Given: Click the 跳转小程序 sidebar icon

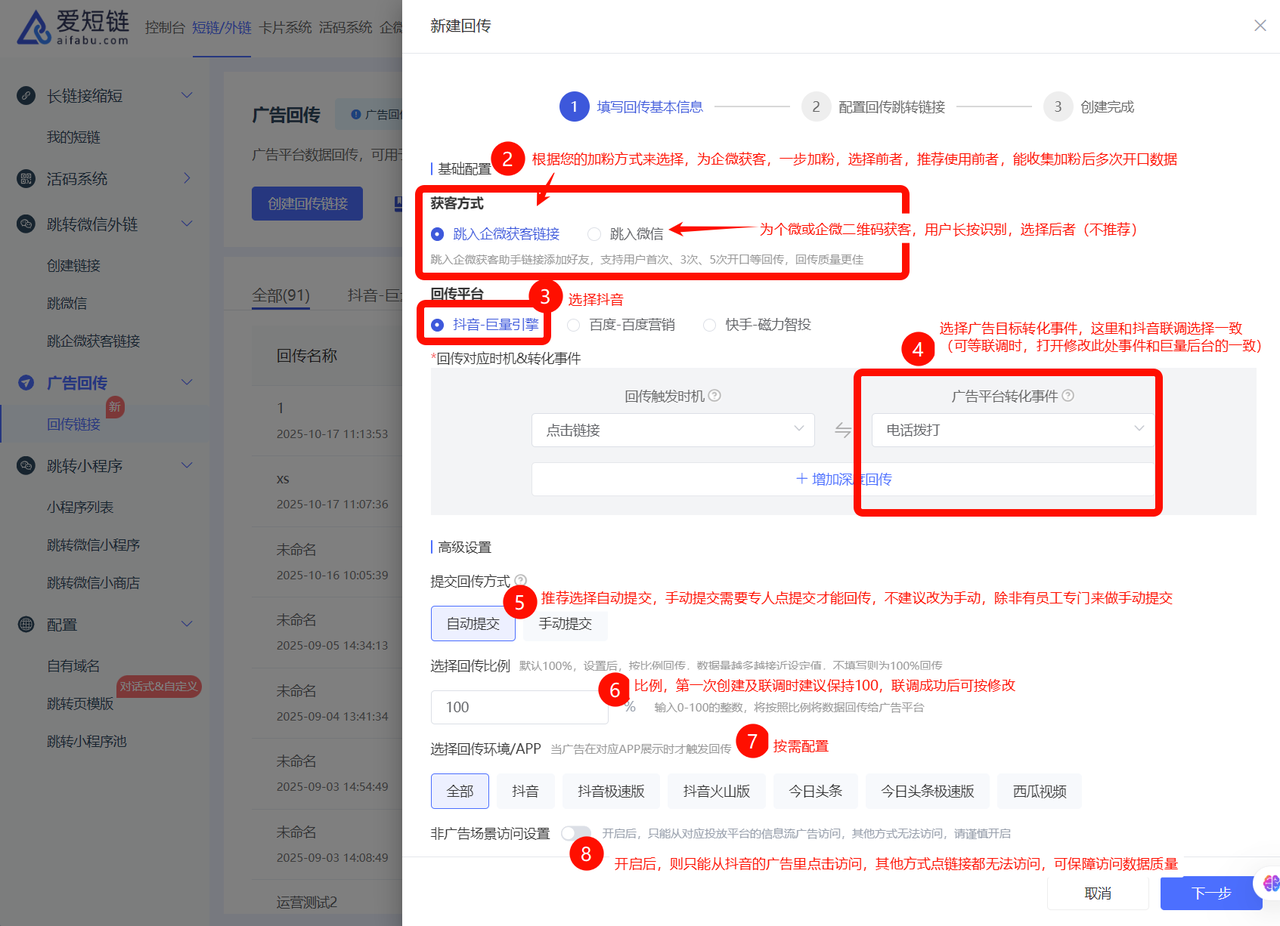Looking at the screenshot, I should [x=27, y=466].
